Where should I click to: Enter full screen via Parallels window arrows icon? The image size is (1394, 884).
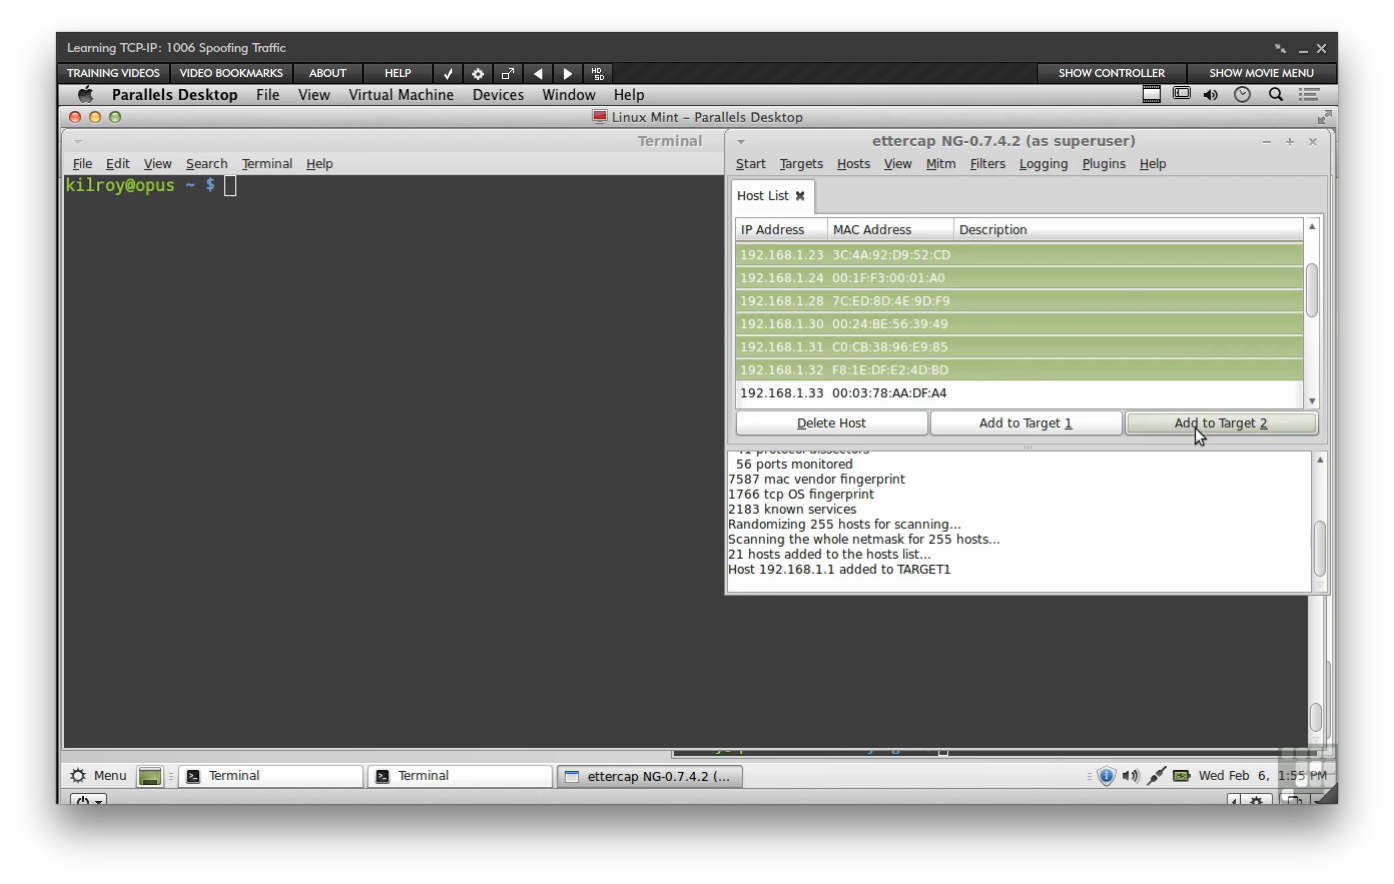click(1325, 117)
